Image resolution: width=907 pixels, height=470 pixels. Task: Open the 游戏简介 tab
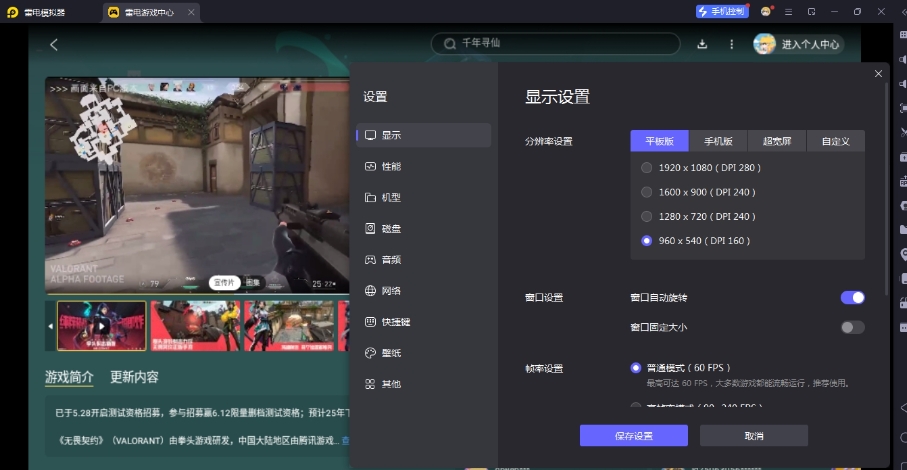tap(69, 378)
